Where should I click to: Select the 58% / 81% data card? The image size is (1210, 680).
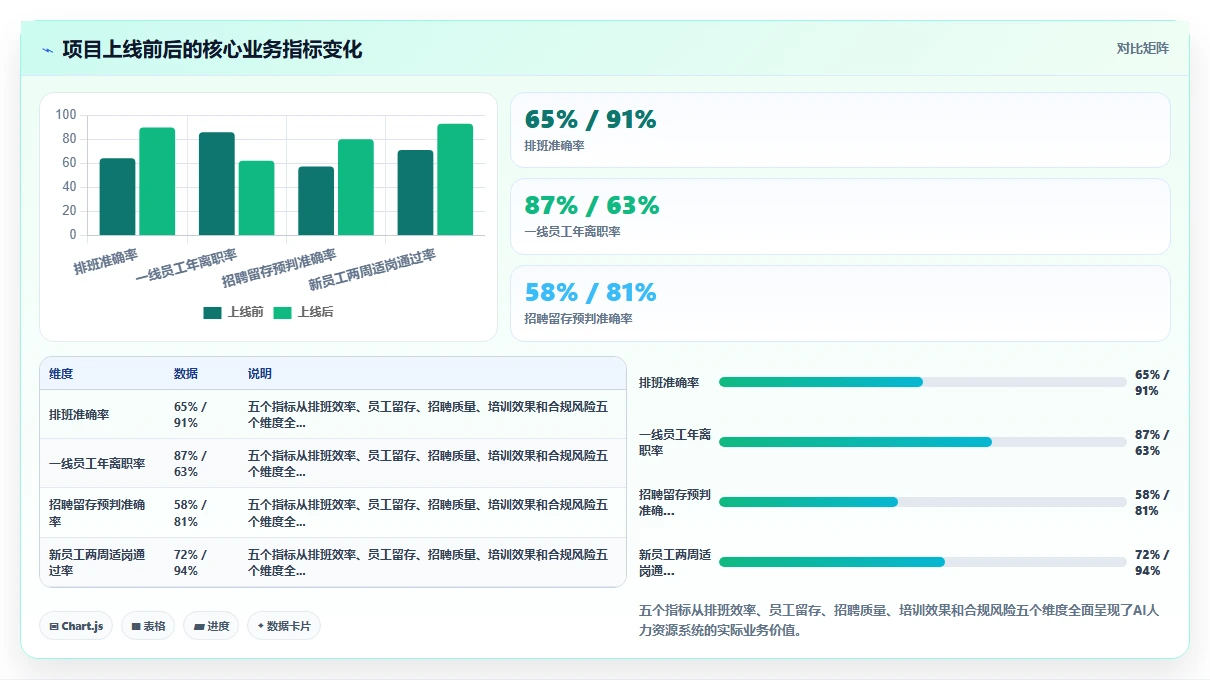(840, 303)
